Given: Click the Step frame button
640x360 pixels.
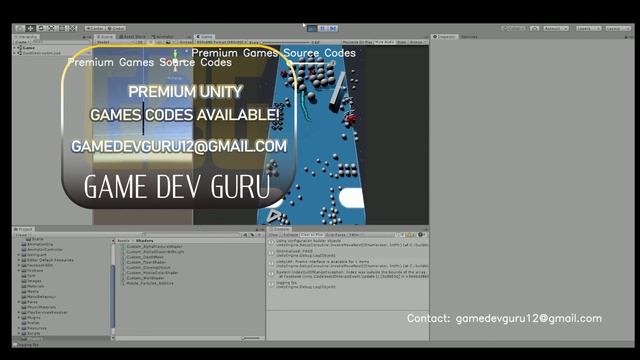Looking at the screenshot, I should point(333,29).
